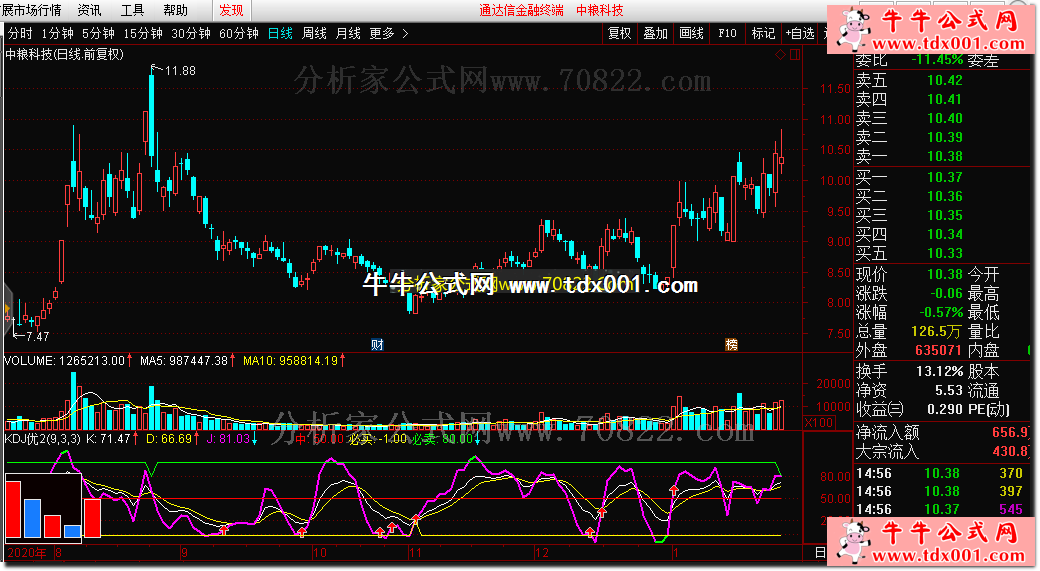Select the 5分钟 chart period
Screen dimensions: 1040x571
98,33
